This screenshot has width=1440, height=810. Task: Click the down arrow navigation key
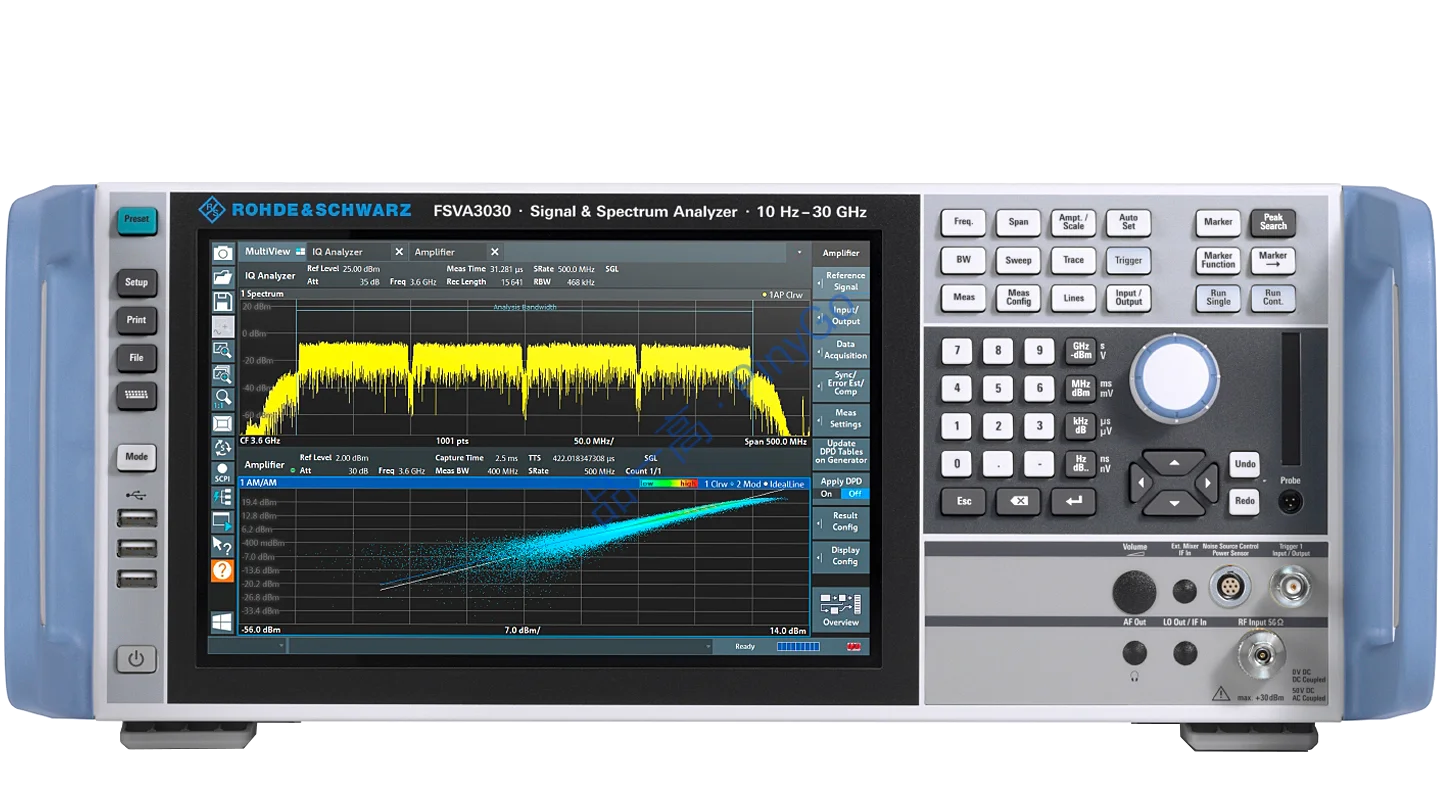pyautogui.click(x=1174, y=503)
